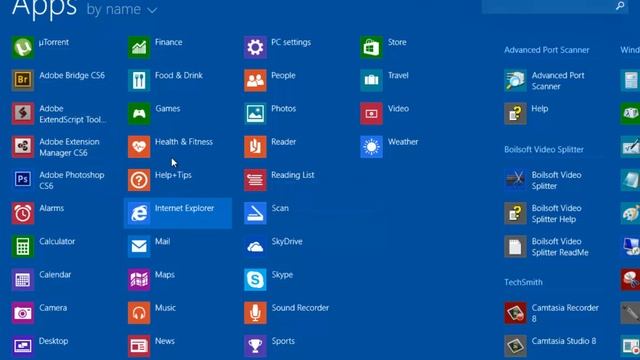Click the sort dropdown chevron arrow
This screenshot has height=360, width=640.
click(152, 11)
